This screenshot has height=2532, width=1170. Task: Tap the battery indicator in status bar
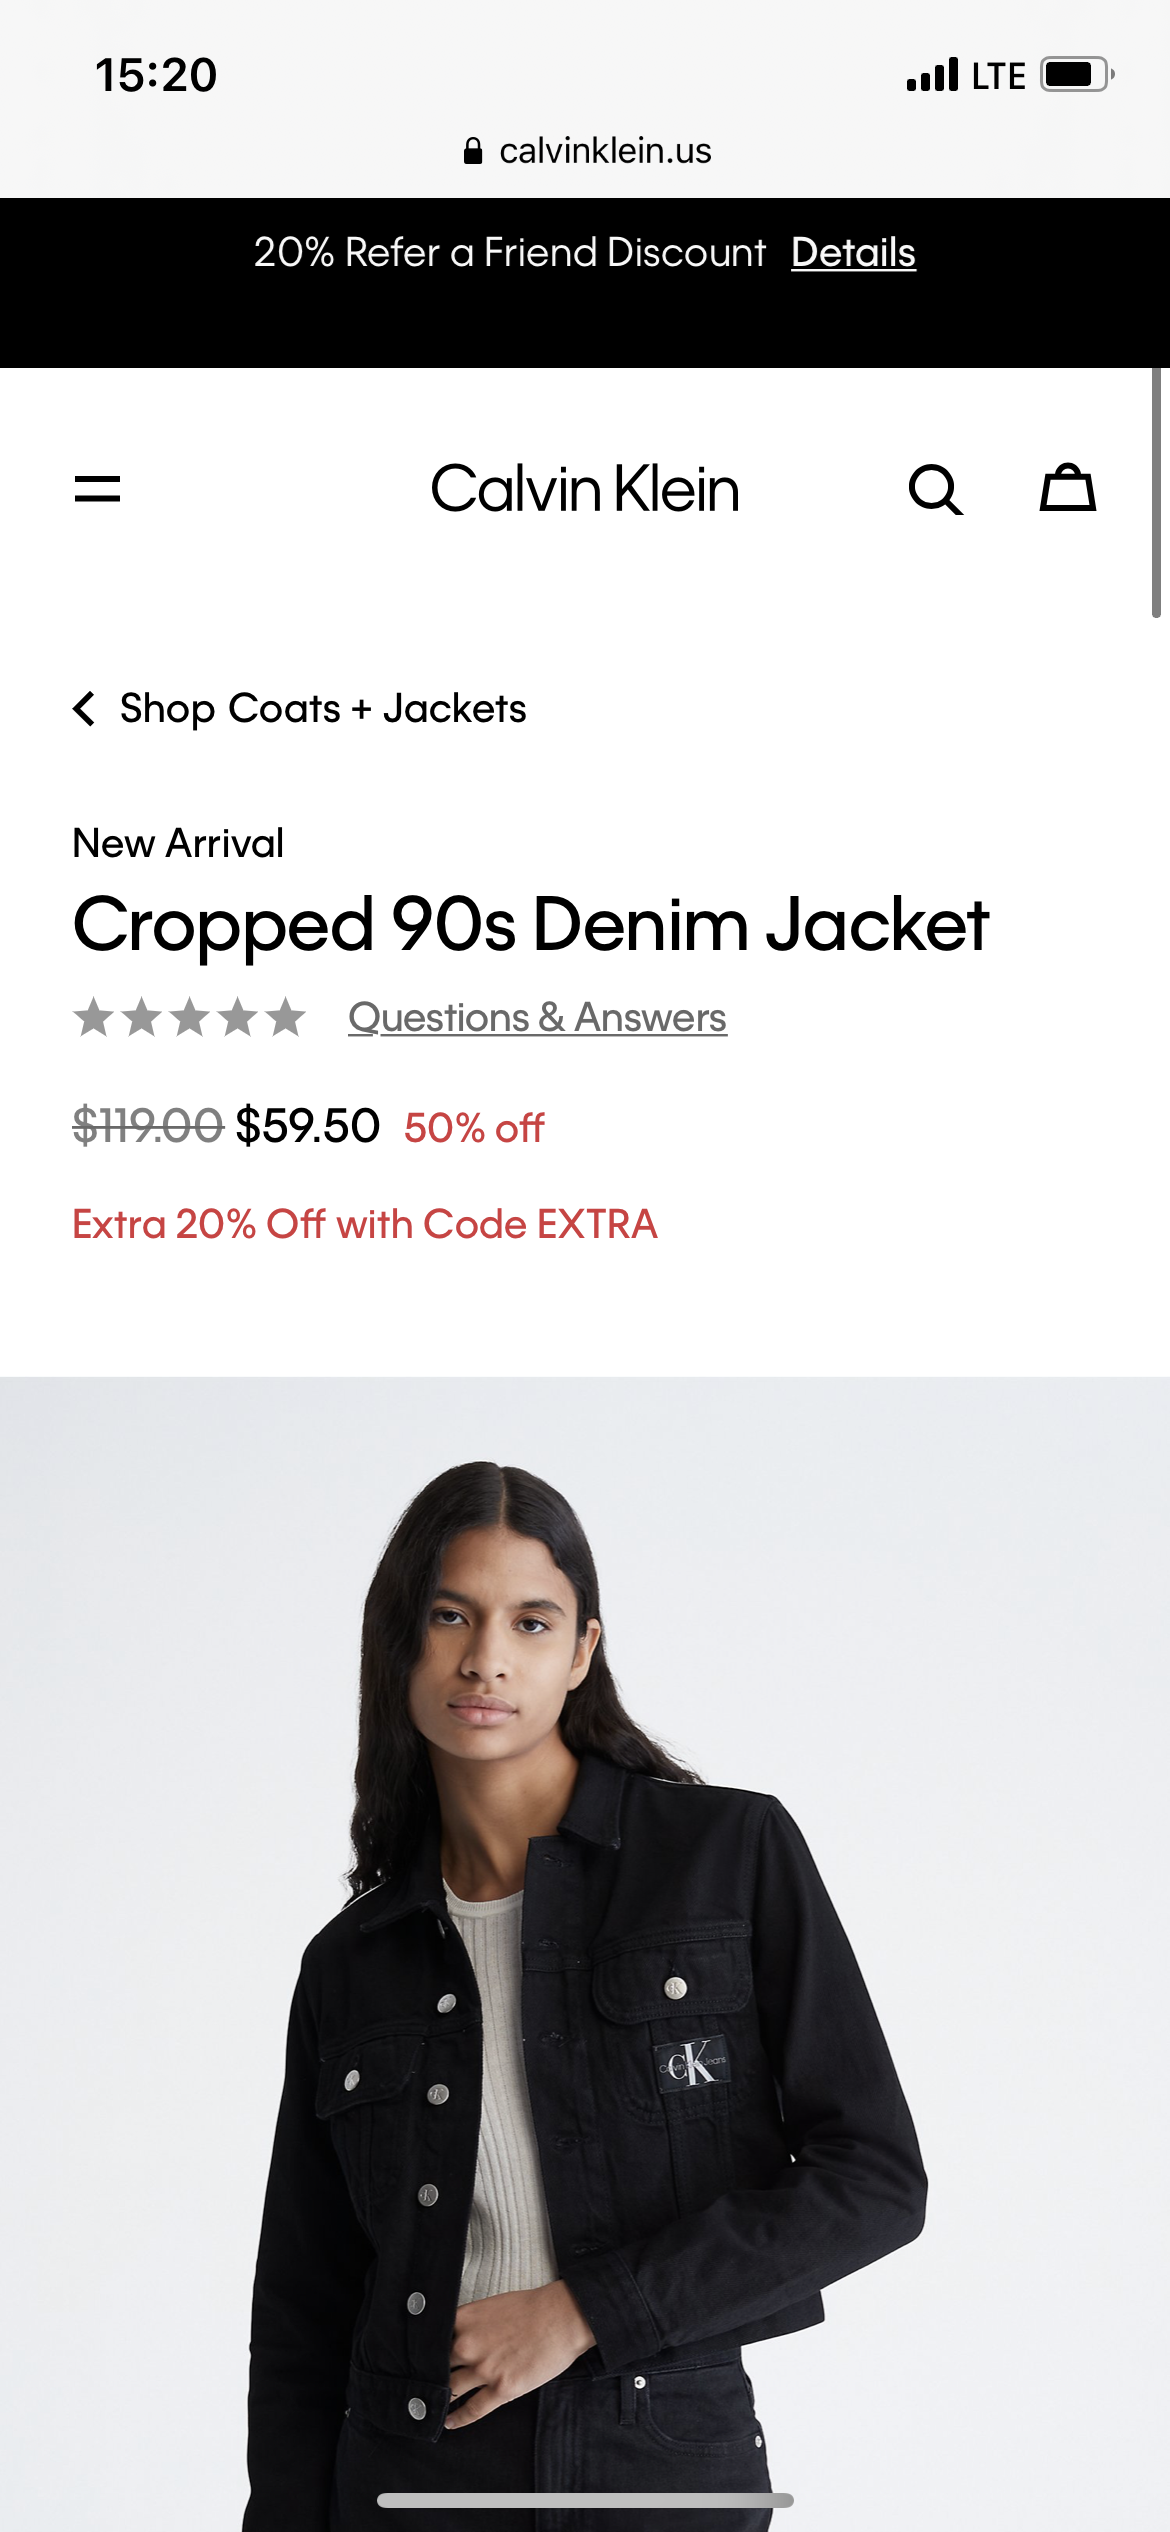coord(1078,75)
